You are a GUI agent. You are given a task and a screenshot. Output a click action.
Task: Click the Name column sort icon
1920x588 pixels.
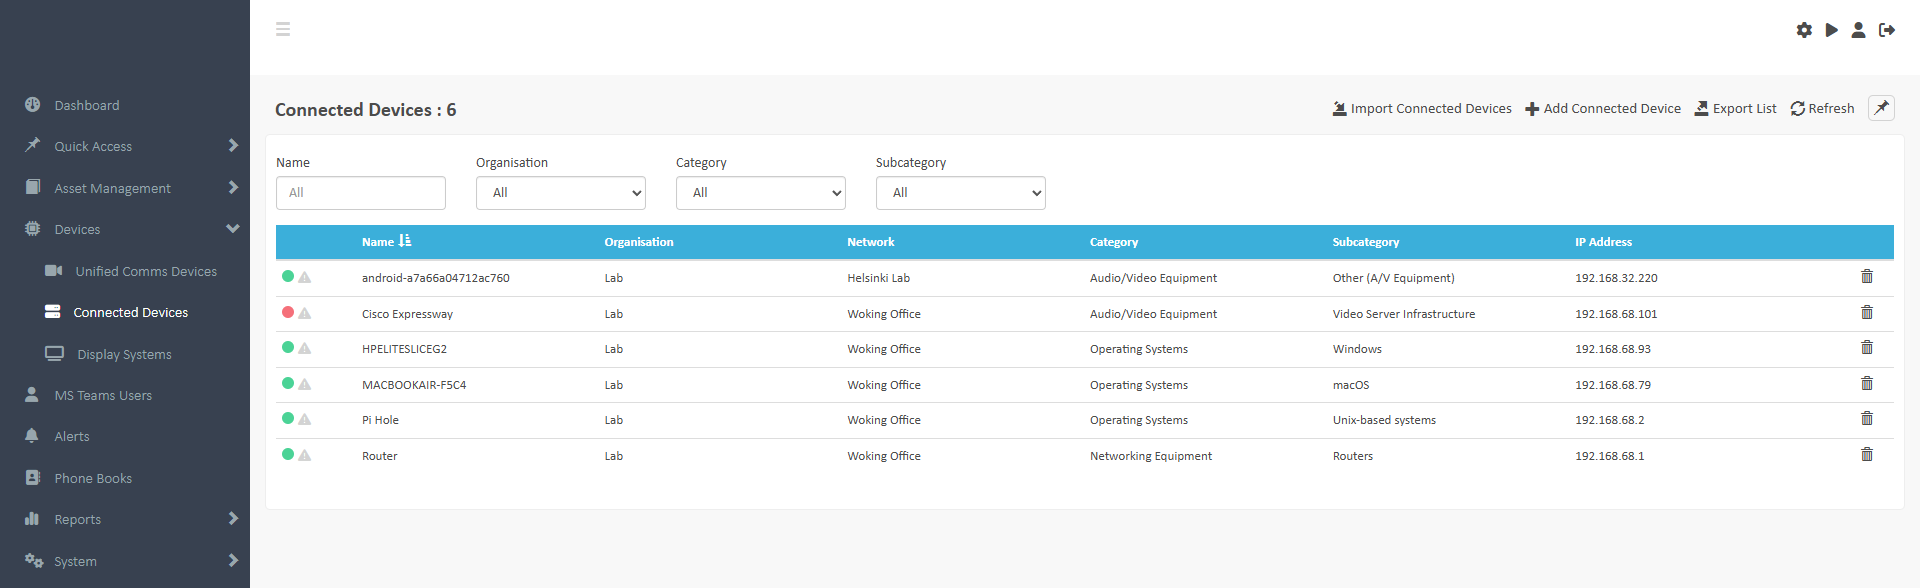[x=405, y=241]
